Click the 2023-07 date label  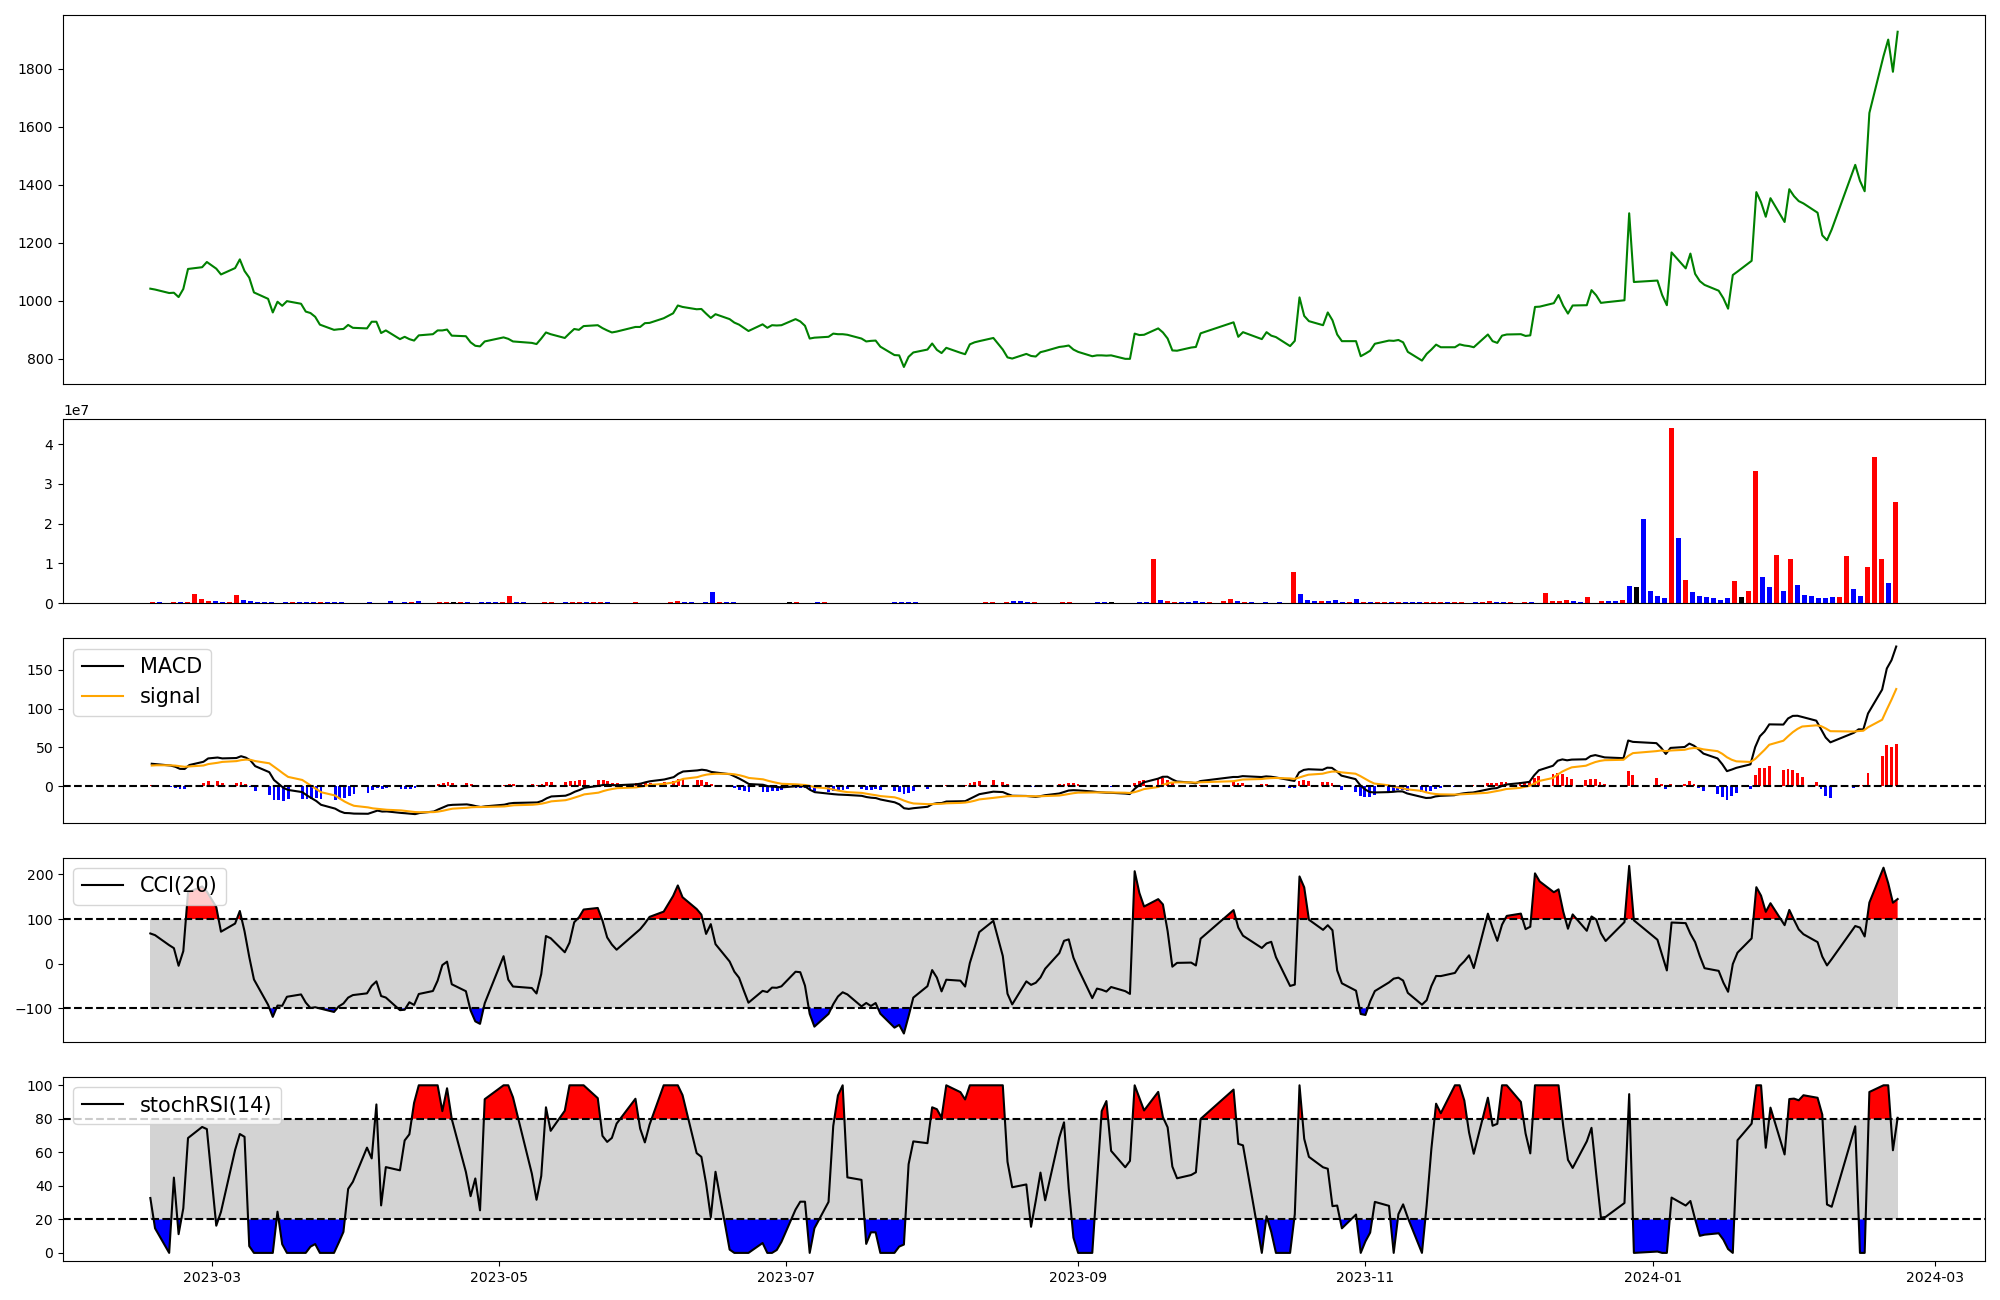(x=786, y=1277)
